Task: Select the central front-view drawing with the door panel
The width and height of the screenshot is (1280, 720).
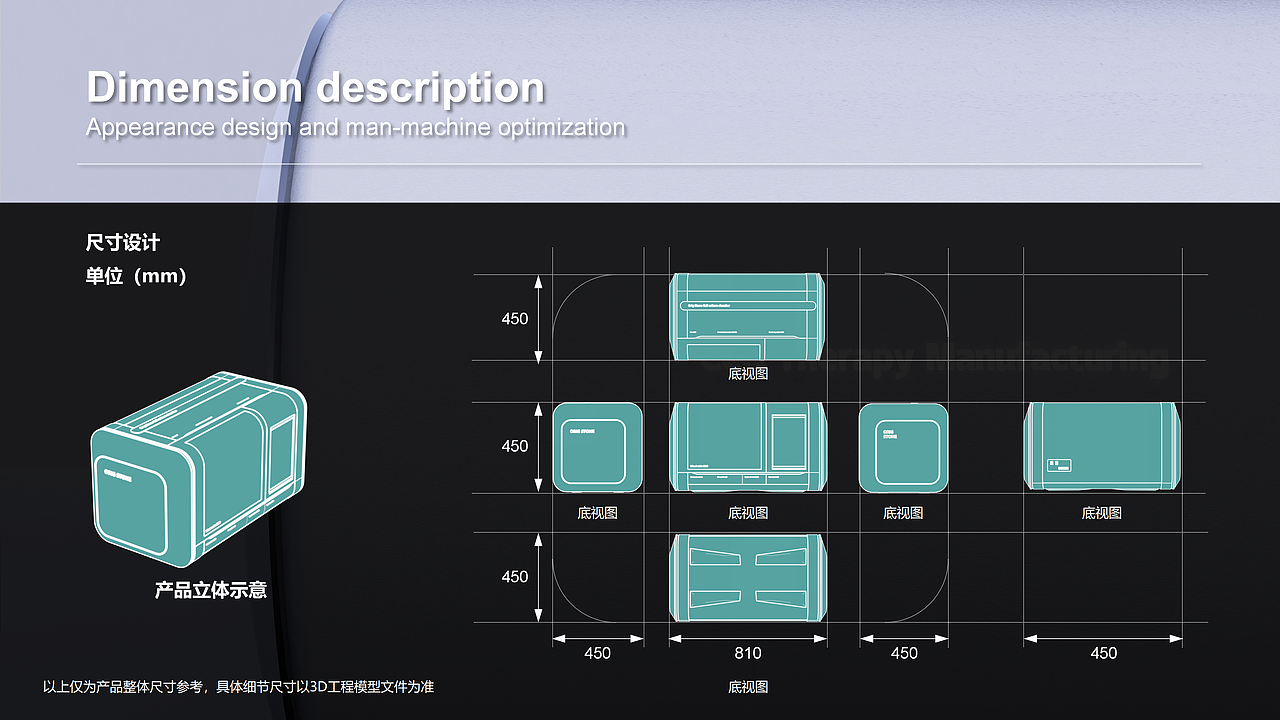Action: (748, 447)
